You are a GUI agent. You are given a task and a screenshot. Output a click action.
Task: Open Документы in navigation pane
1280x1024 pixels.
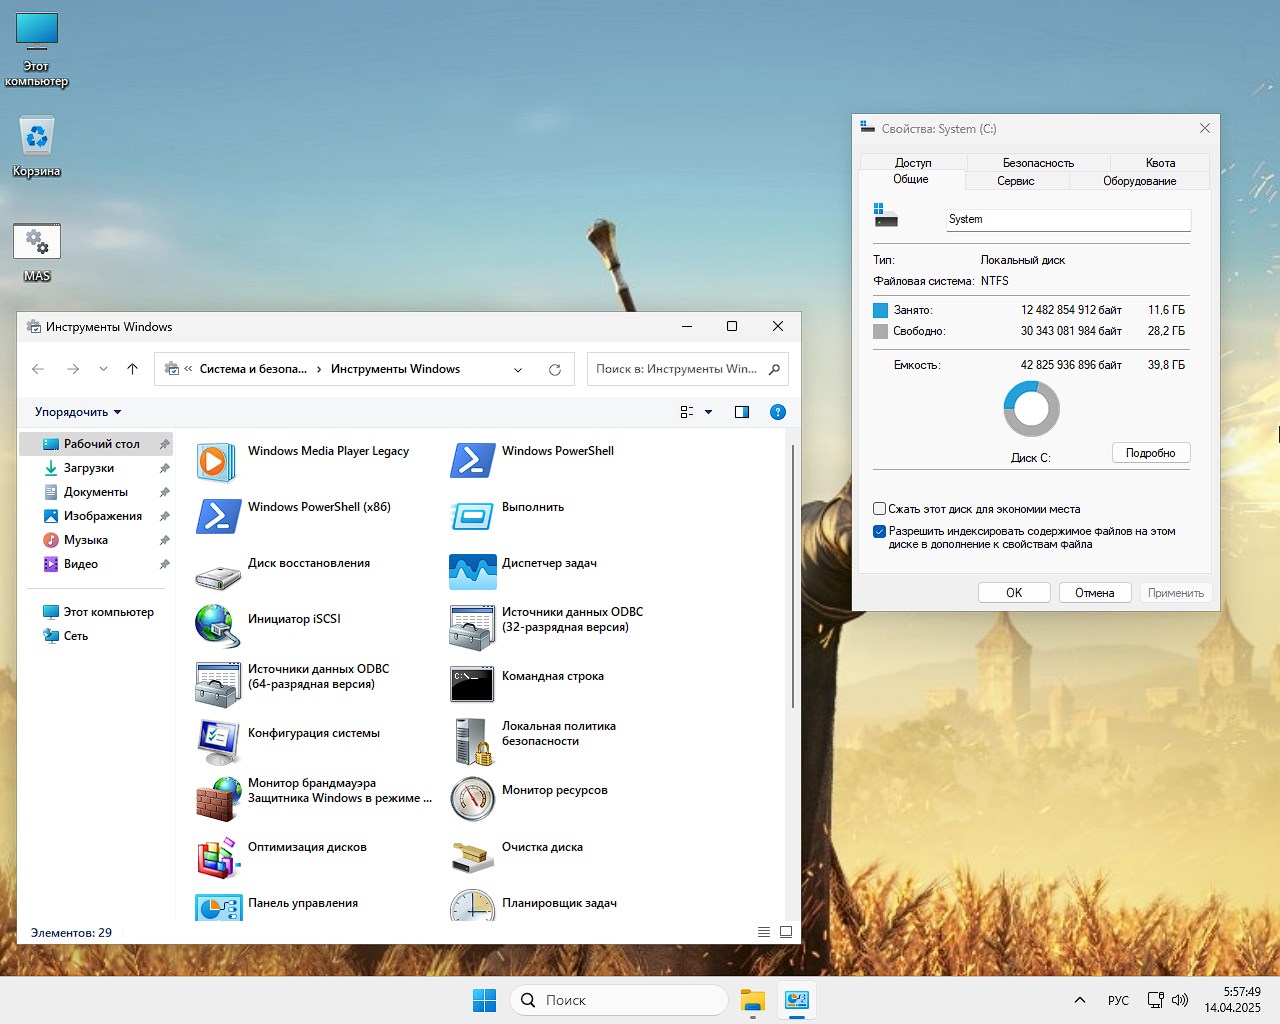coord(96,492)
